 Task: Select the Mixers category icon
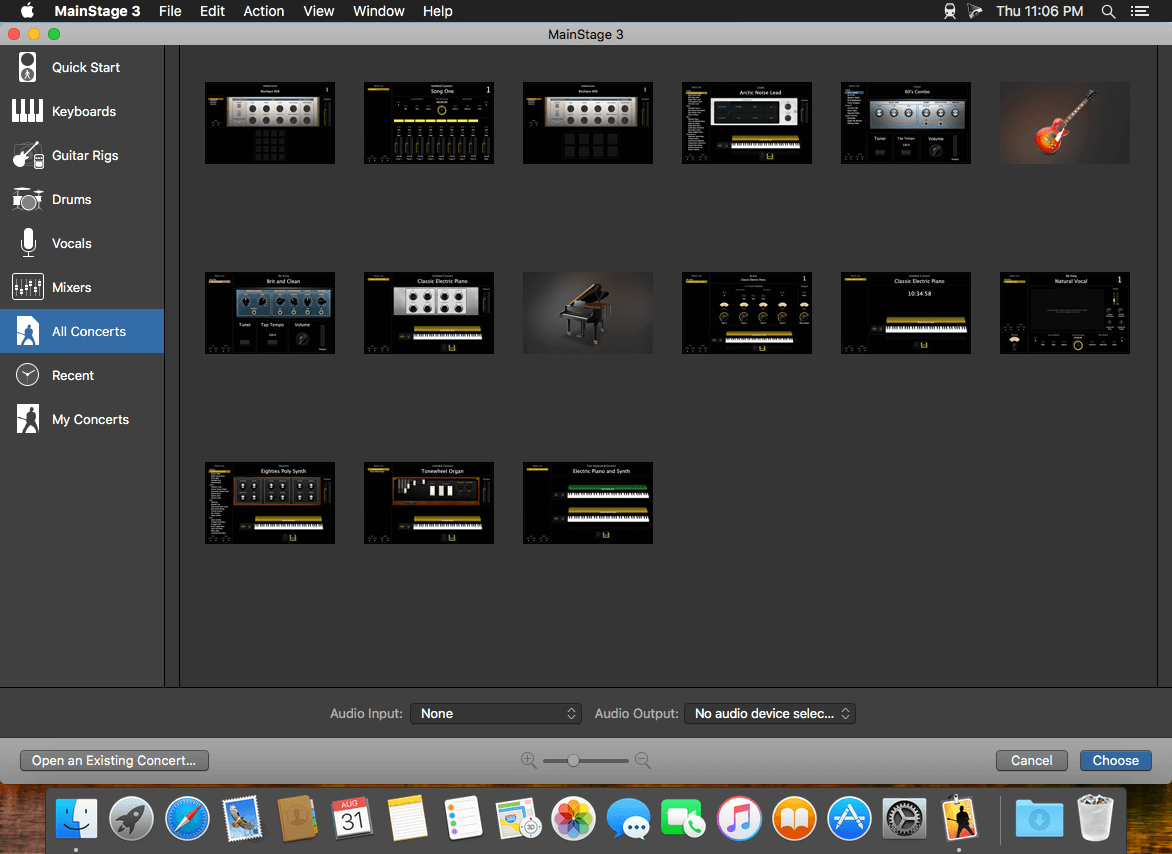28,288
